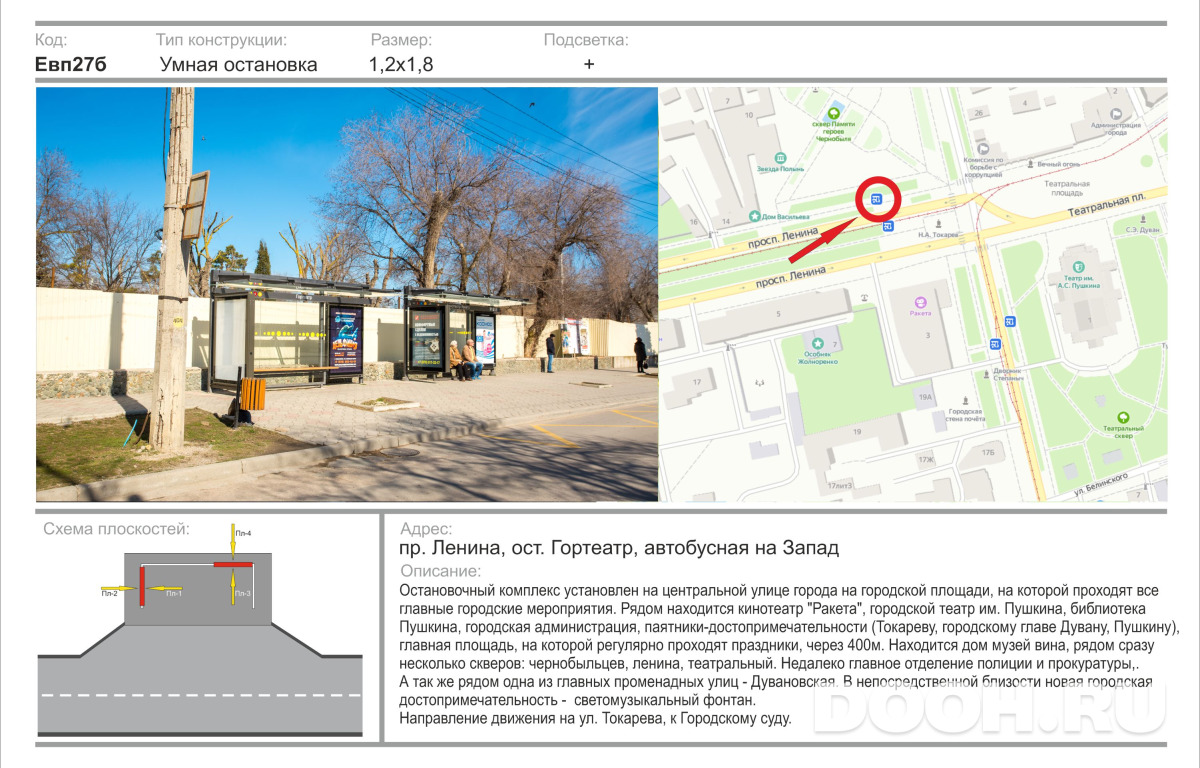This screenshot has width=1200, height=768.
Task: Click building number 17Б on the map
Action: point(988,453)
